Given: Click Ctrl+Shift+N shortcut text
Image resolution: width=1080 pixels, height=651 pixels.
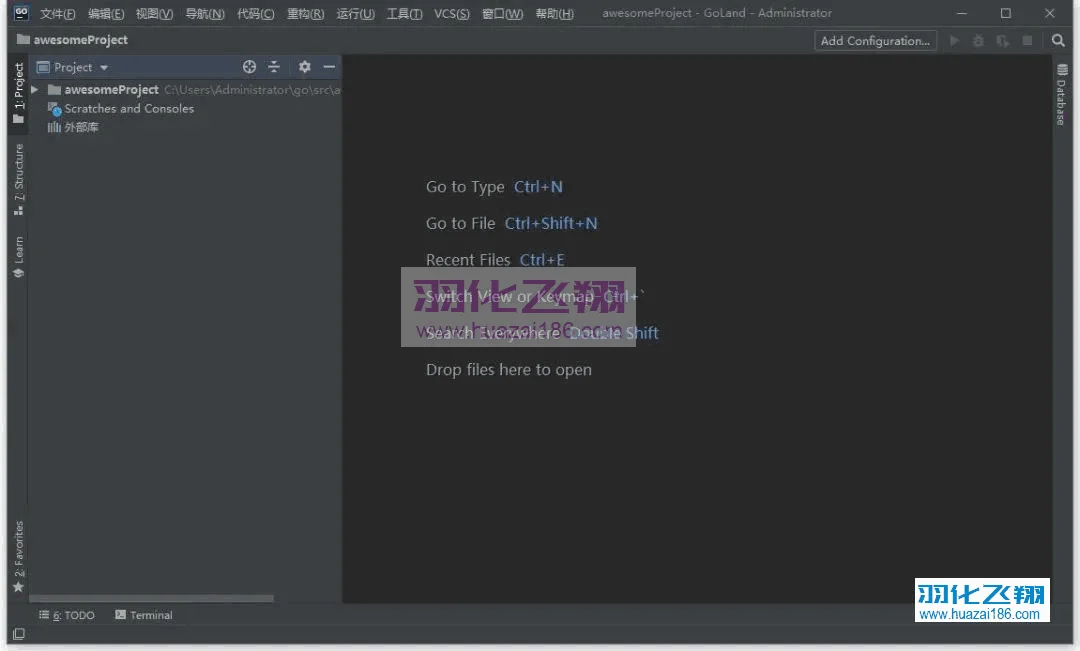Looking at the screenshot, I should (x=551, y=223).
